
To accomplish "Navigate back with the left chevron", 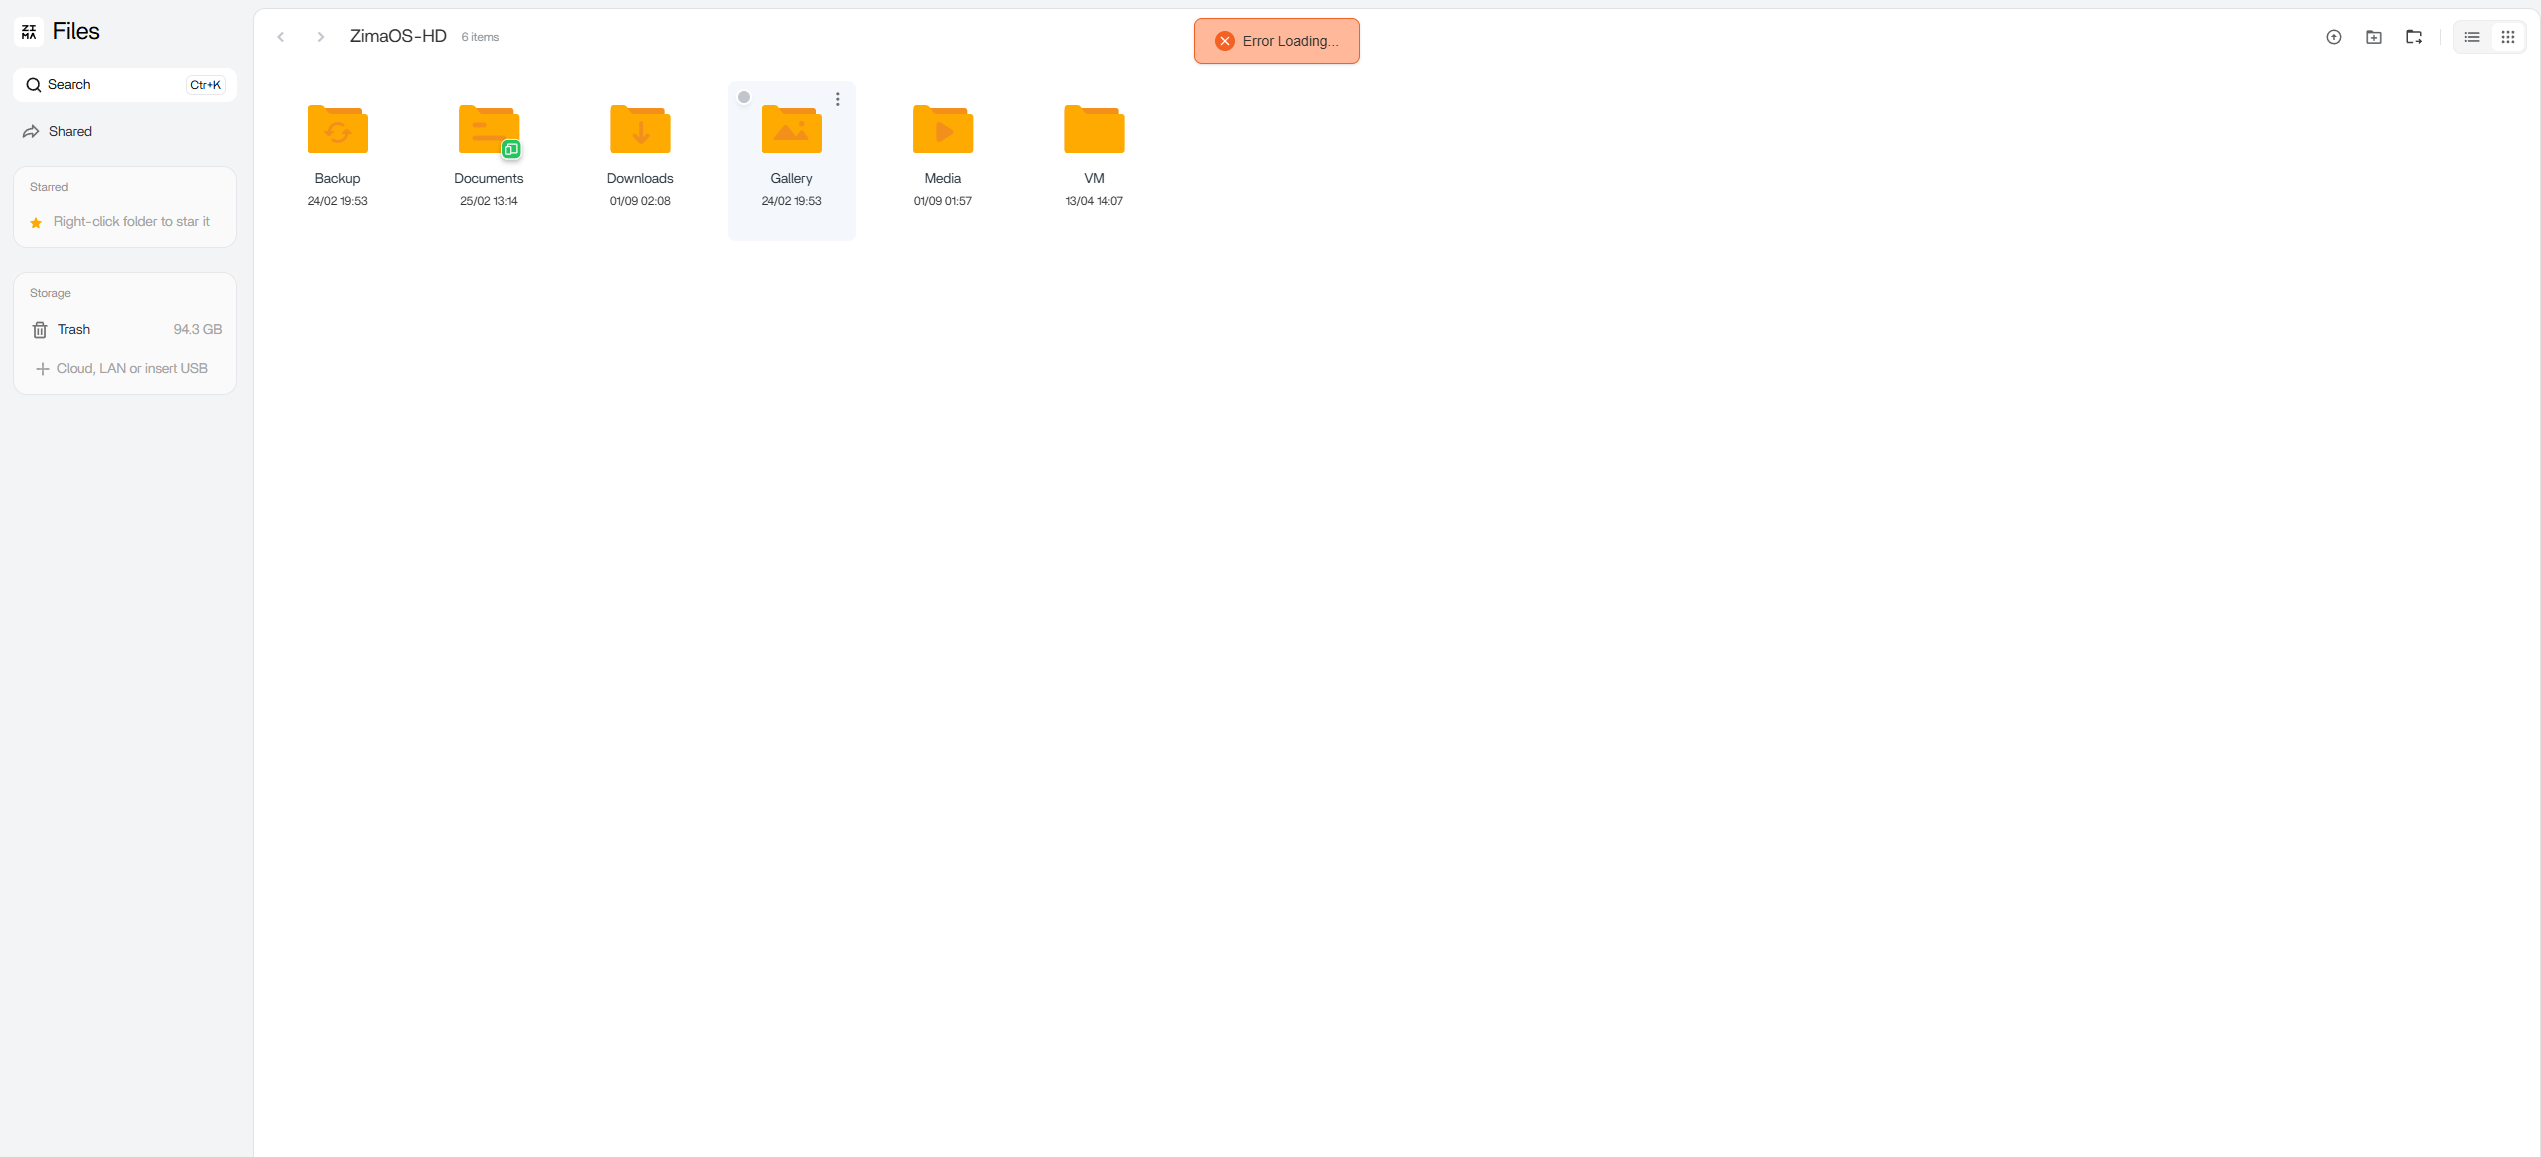I will tap(281, 37).
